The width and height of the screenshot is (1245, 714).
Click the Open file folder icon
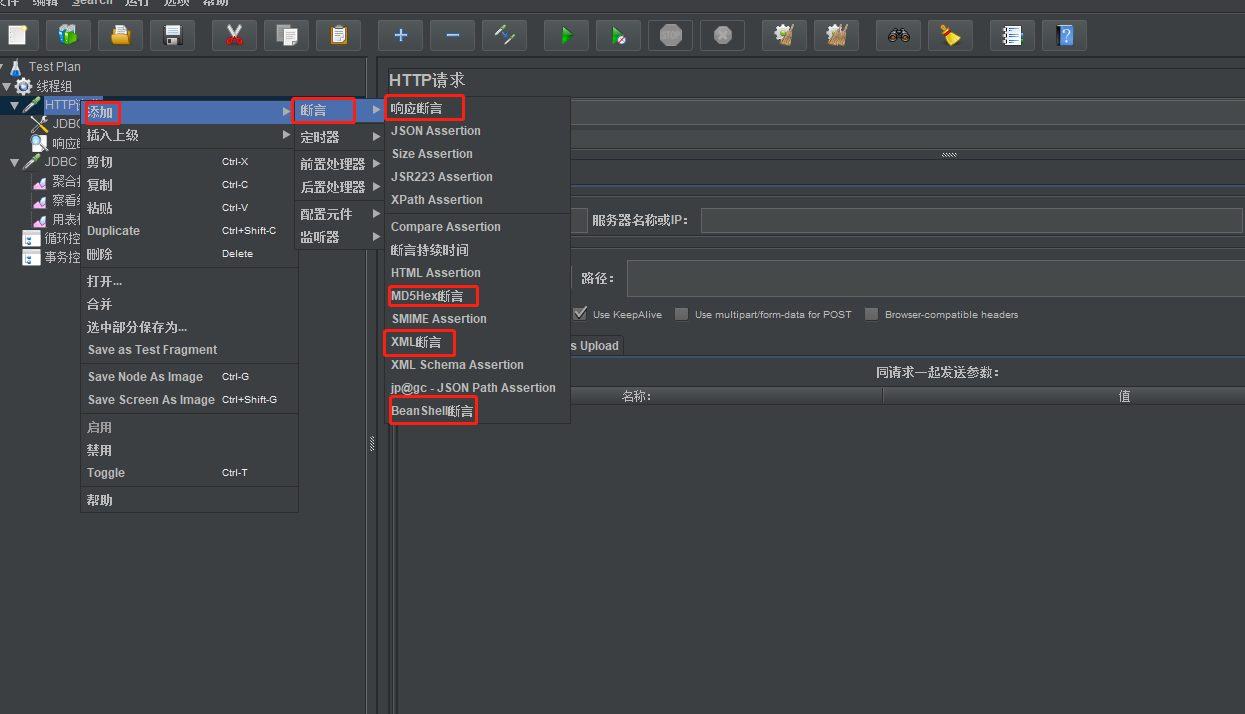(x=120, y=35)
